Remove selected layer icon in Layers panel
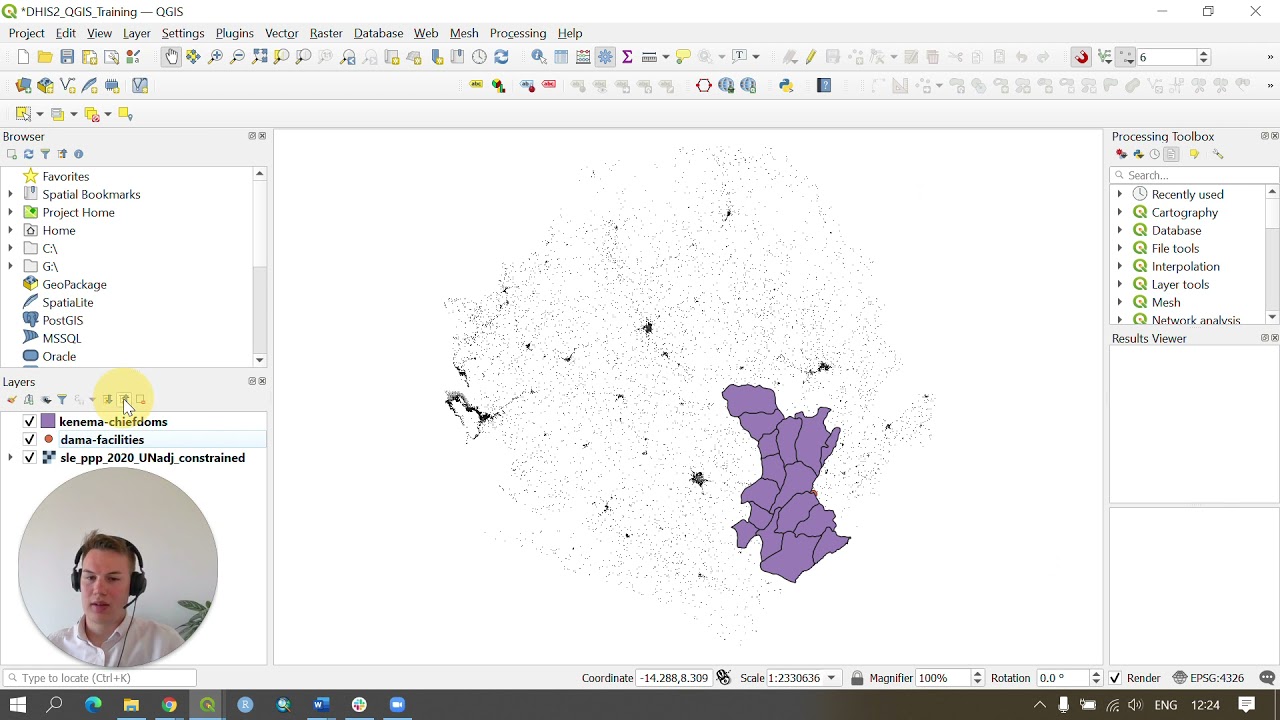Screen dimensions: 1280x720 tap(140, 400)
